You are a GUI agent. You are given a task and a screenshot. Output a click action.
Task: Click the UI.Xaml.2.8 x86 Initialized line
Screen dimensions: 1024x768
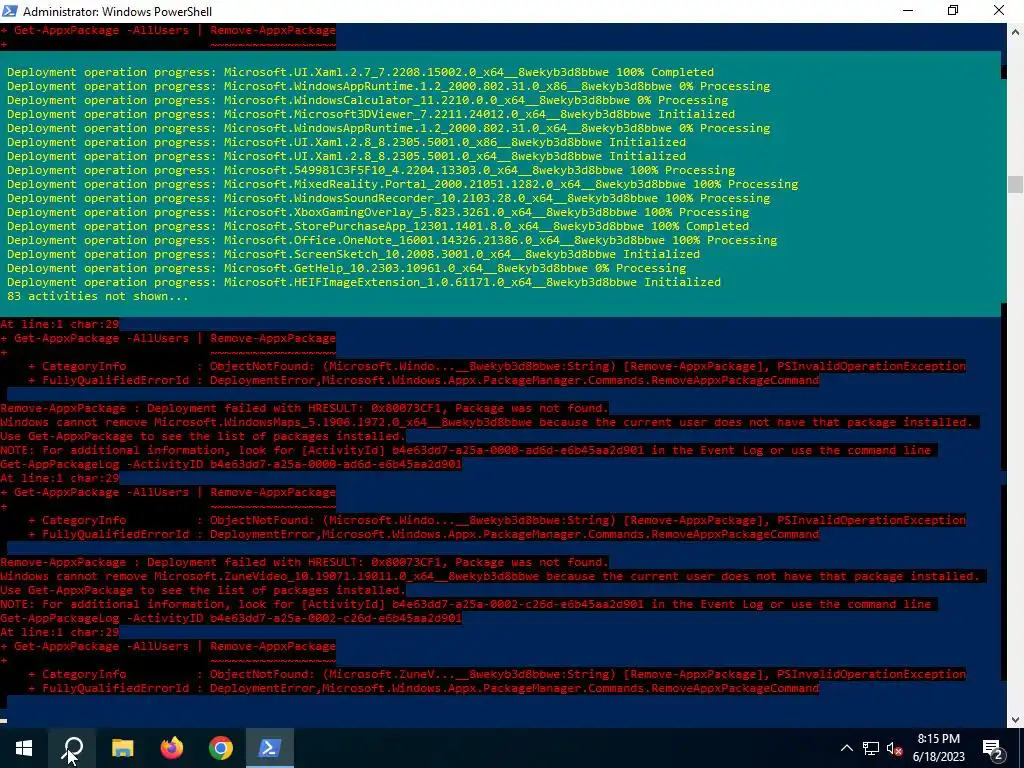pyautogui.click(x=346, y=142)
